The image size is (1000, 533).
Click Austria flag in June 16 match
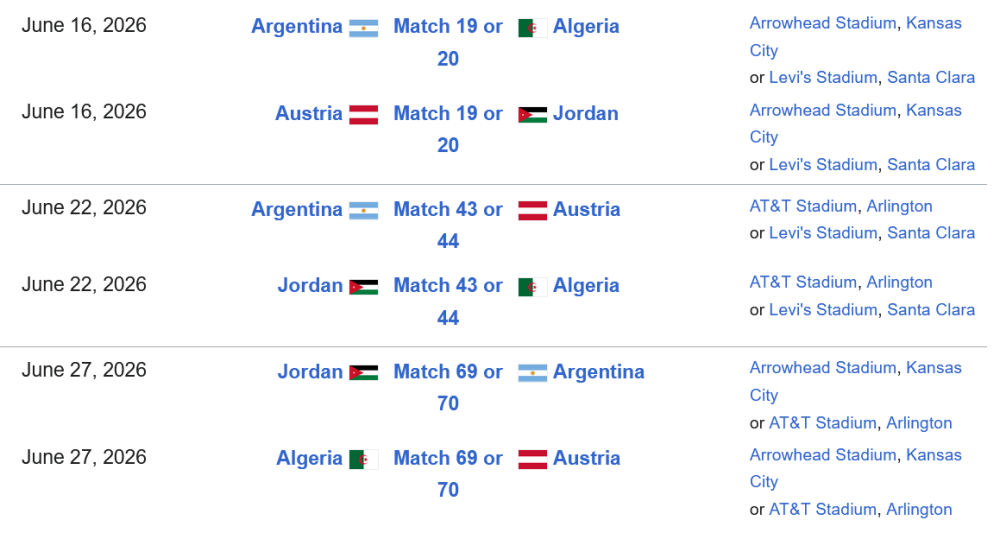(x=363, y=115)
